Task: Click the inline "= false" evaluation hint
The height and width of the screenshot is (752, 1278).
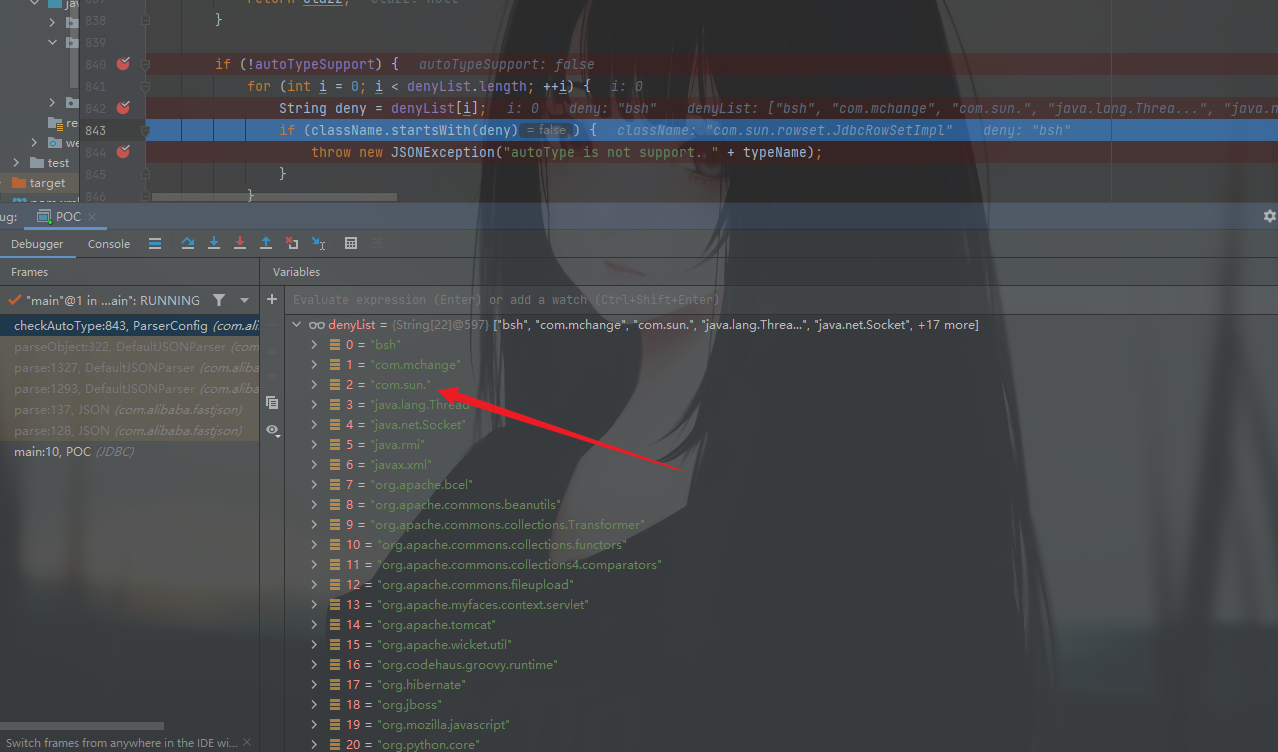Action: pyautogui.click(x=545, y=131)
